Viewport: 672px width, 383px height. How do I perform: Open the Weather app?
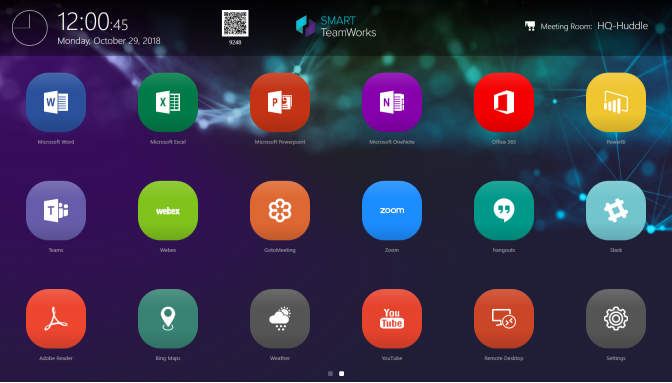(x=280, y=319)
